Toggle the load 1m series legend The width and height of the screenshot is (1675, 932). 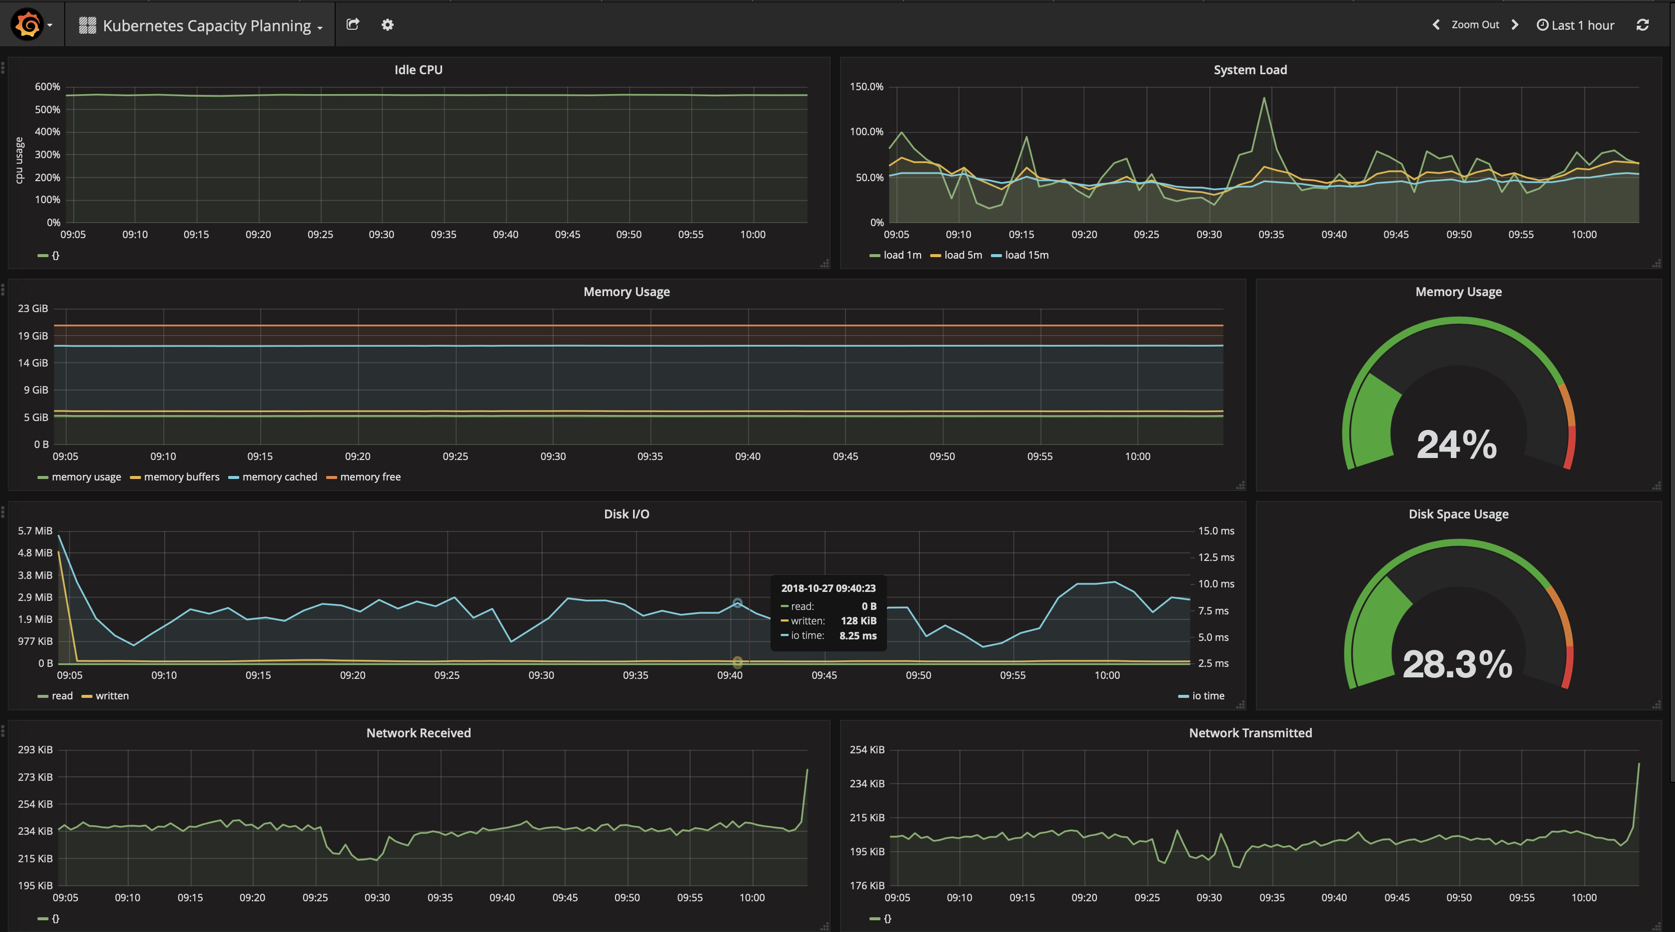[x=902, y=255]
